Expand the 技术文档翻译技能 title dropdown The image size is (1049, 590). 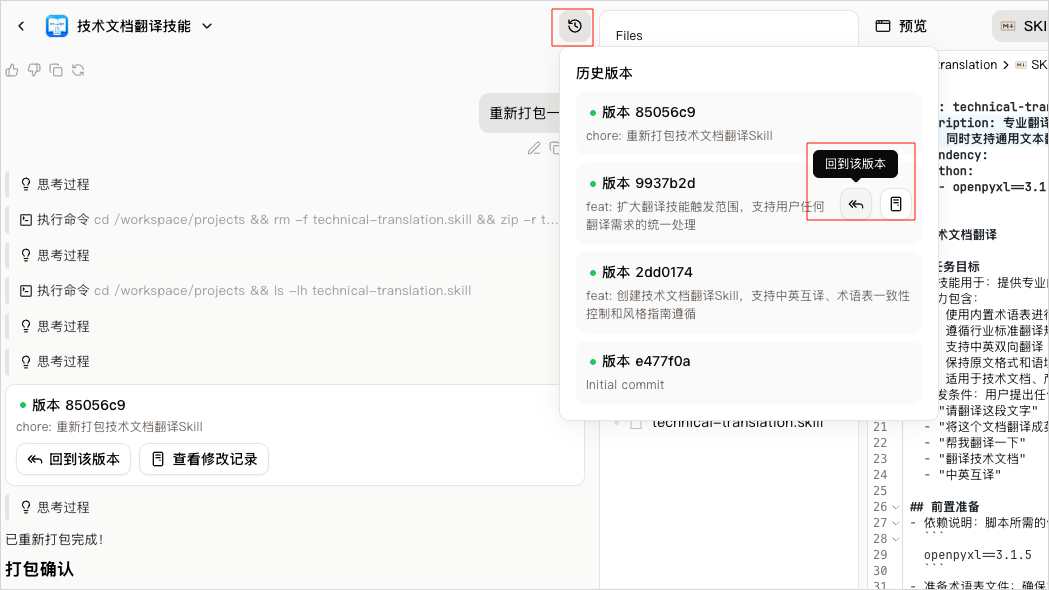click(x=207, y=26)
